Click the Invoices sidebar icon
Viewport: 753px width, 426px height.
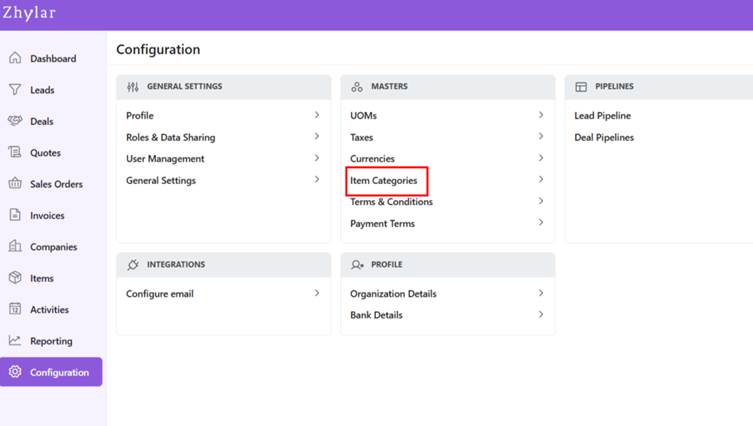pyautogui.click(x=15, y=215)
